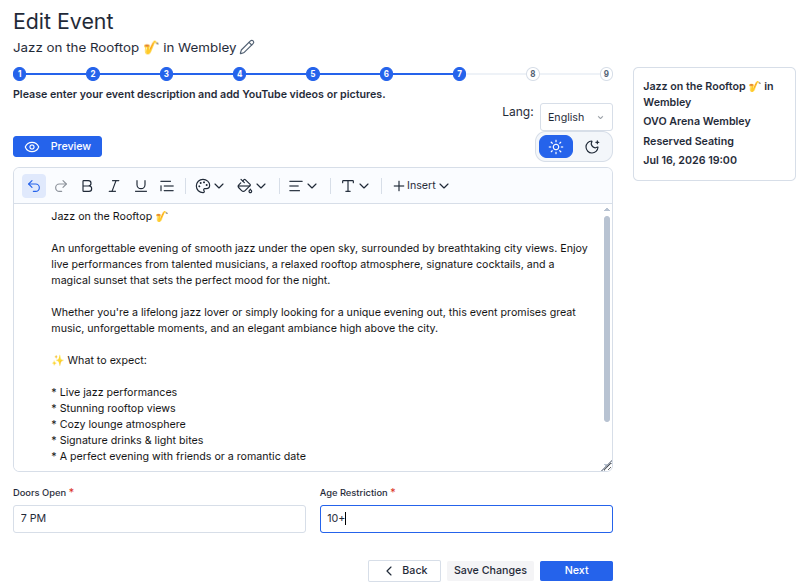This screenshot has width=801, height=582.
Task: Toggle underline text formatting
Action: click(x=140, y=186)
